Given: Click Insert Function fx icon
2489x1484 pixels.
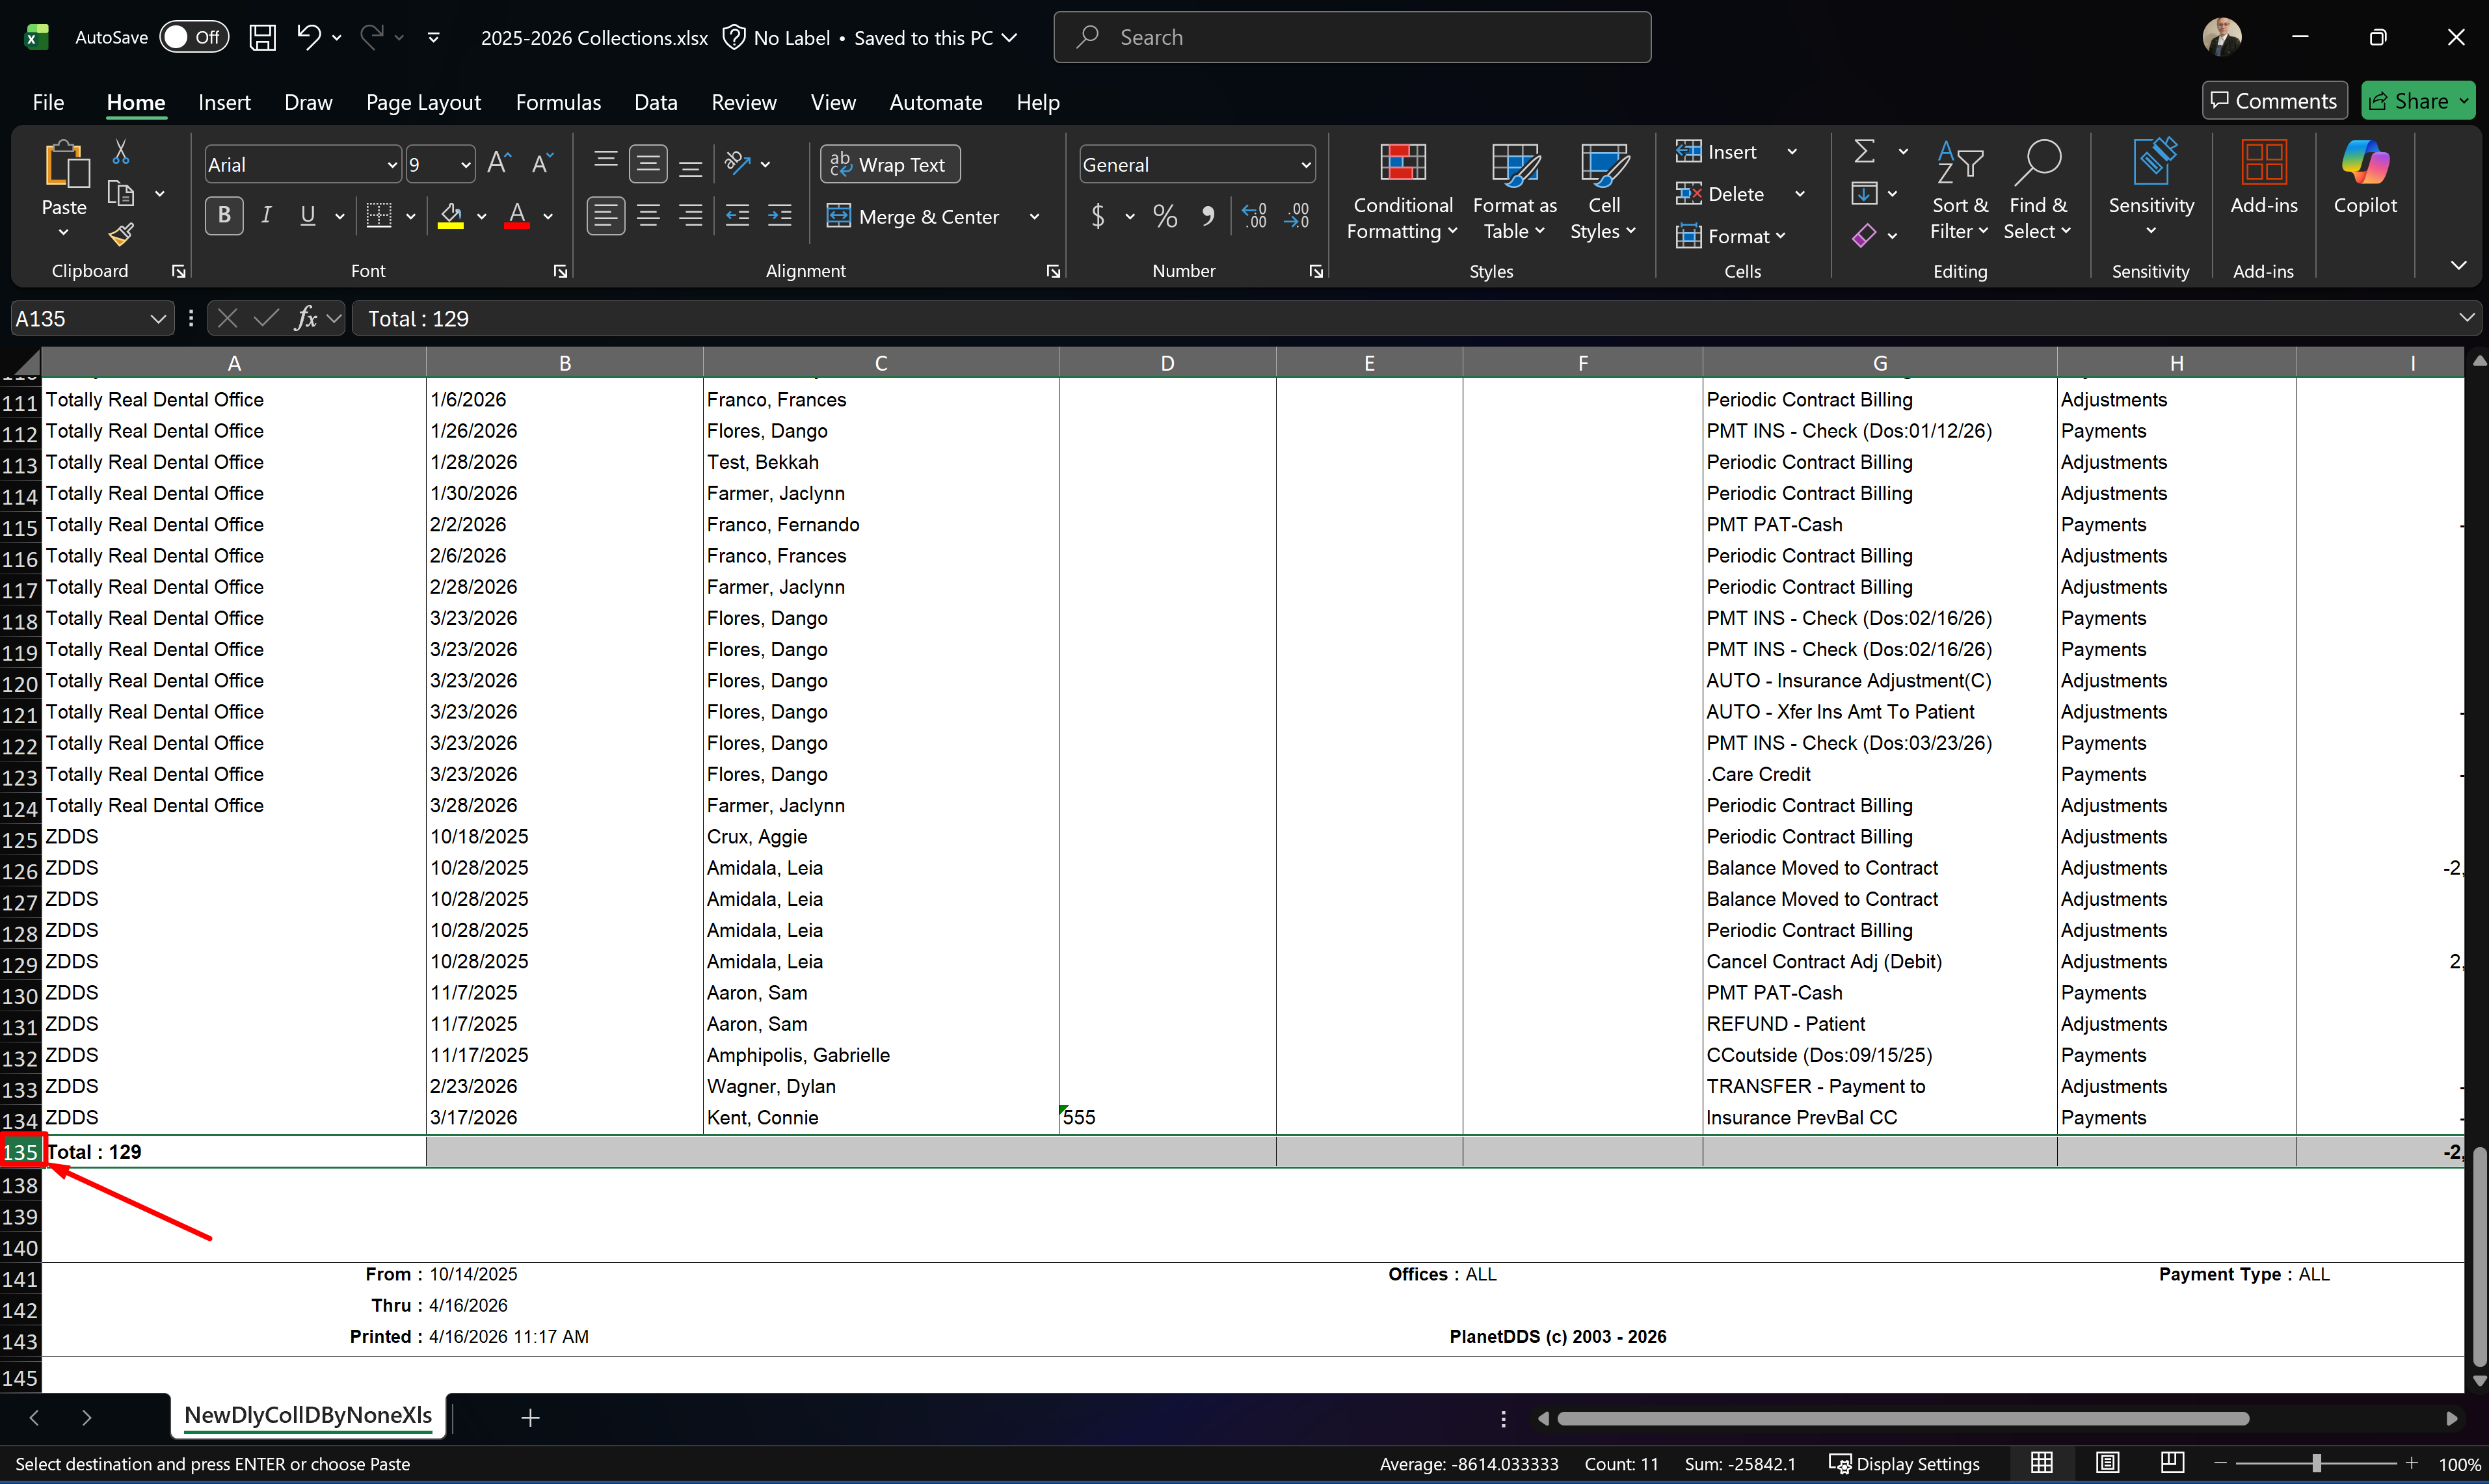Looking at the screenshot, I should pos(306,318).
